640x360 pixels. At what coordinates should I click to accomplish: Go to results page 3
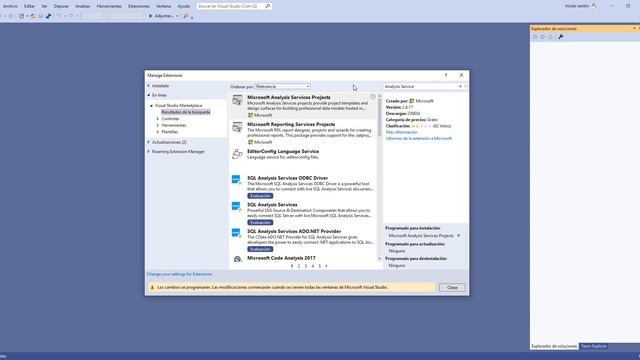[x=306, y=266]
